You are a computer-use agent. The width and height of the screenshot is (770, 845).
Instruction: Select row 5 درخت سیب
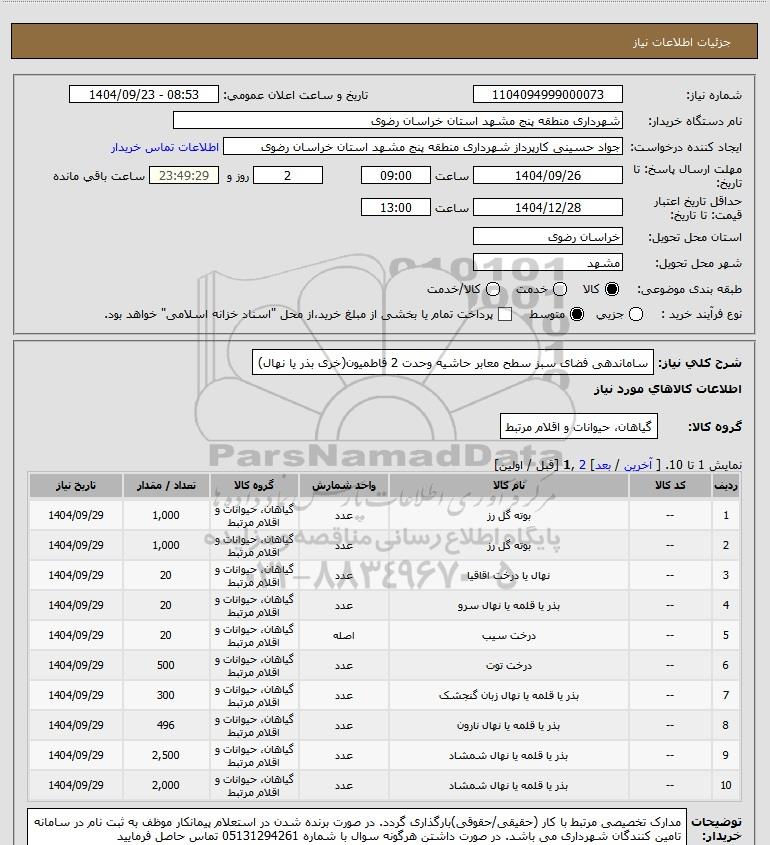(385, 635)
